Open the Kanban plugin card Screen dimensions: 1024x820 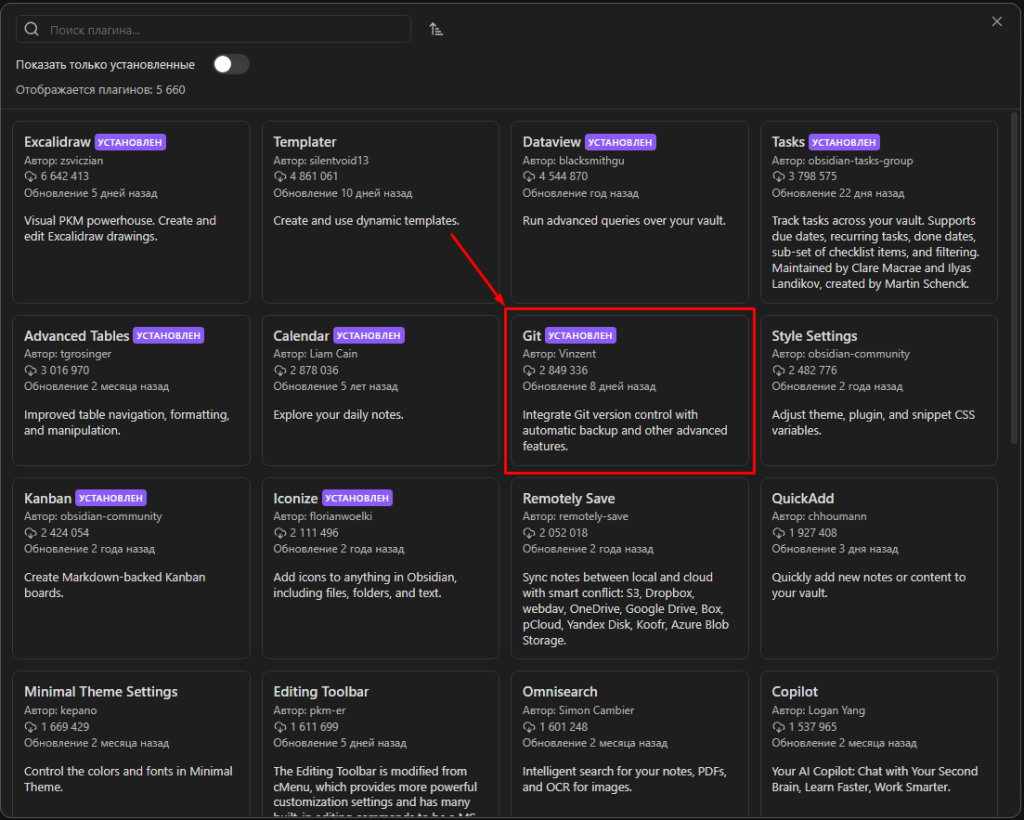pyautogui.click(x=131, y=568)
